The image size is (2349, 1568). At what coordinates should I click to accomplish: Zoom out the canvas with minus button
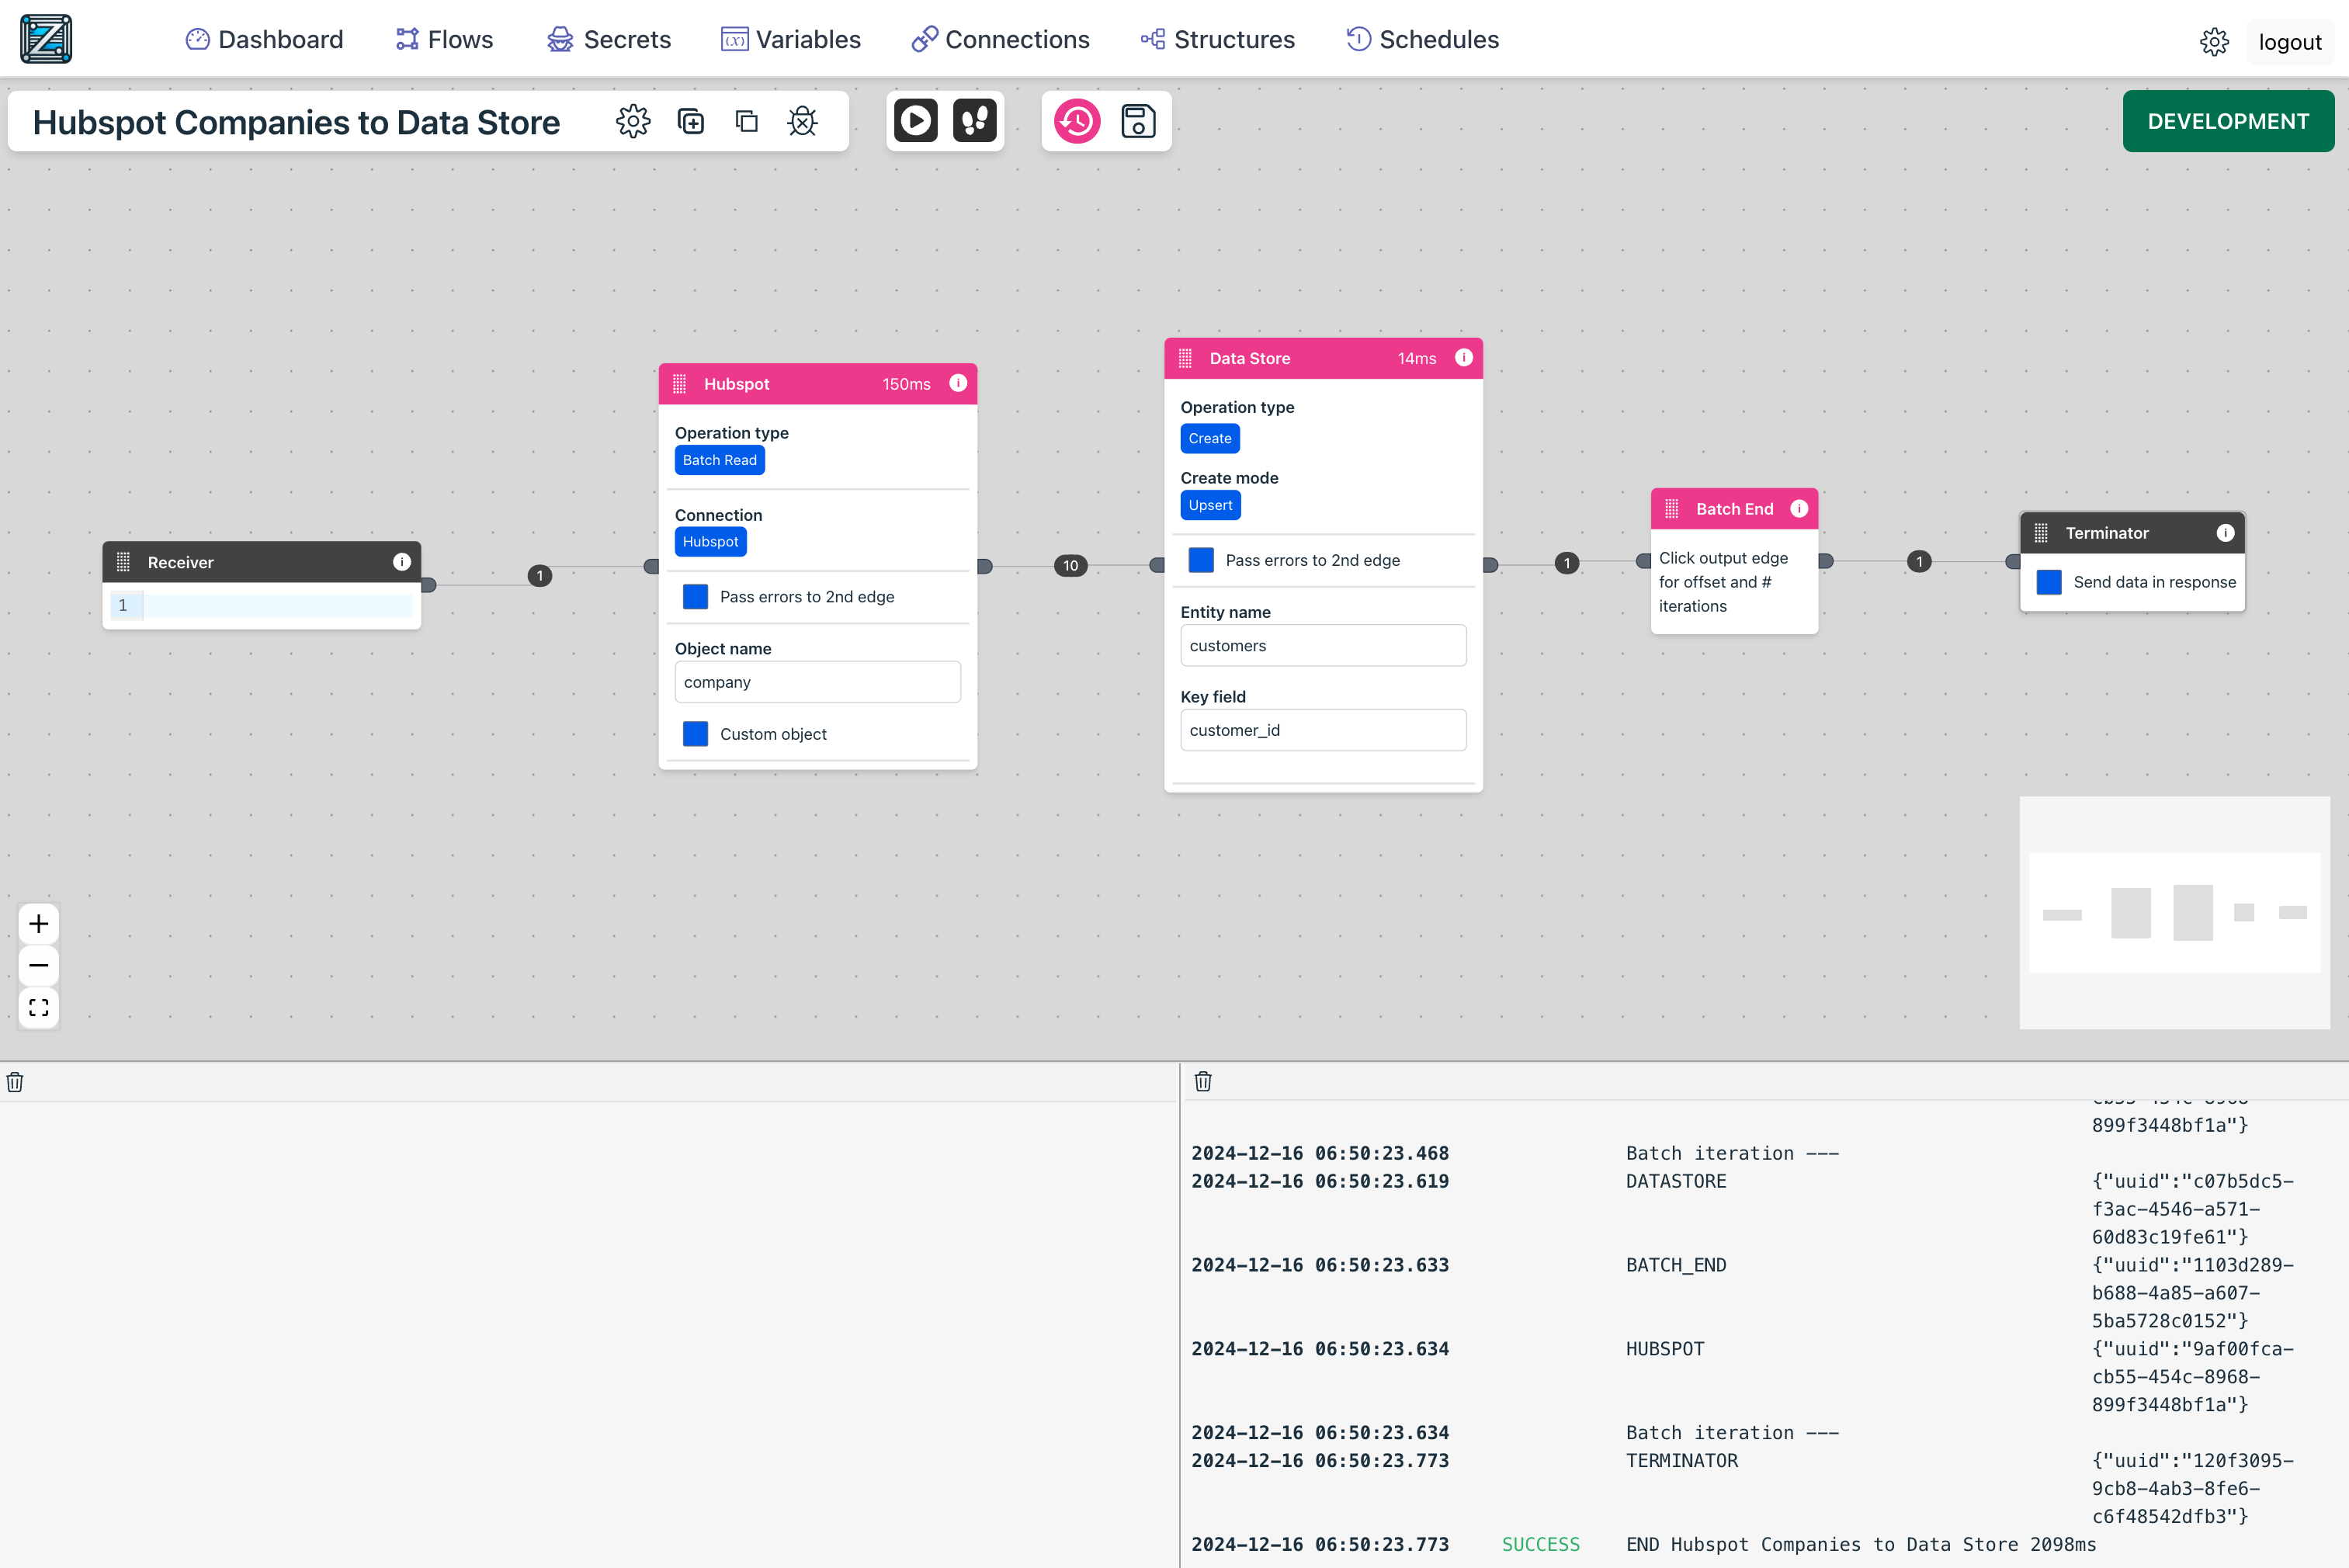[39, 965]
